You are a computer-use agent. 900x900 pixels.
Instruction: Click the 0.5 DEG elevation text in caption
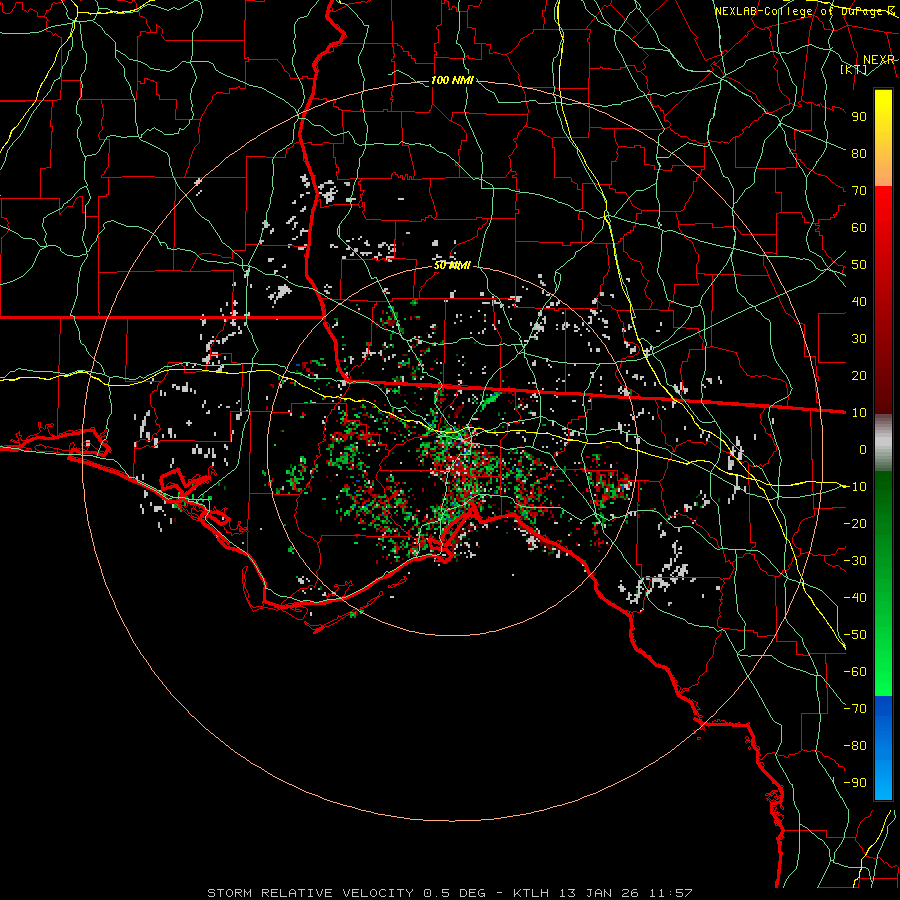(x=454, y=893)
